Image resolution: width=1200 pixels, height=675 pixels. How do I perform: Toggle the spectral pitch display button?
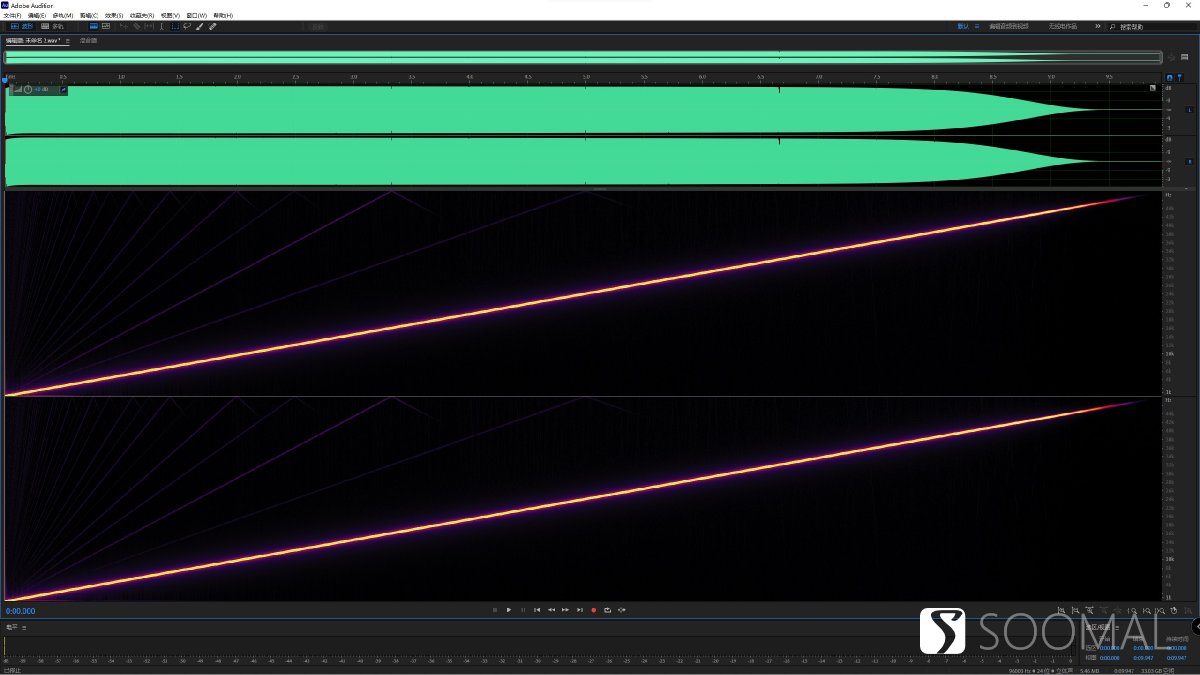tap(106, 27)
